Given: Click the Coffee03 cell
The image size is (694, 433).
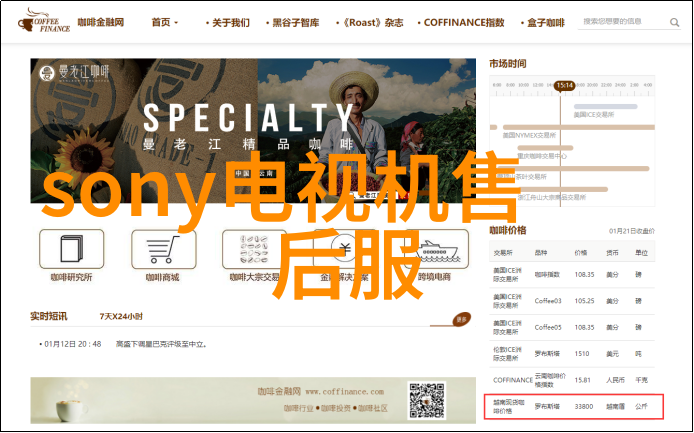Looking at the screenshot, I should point(548,301).
